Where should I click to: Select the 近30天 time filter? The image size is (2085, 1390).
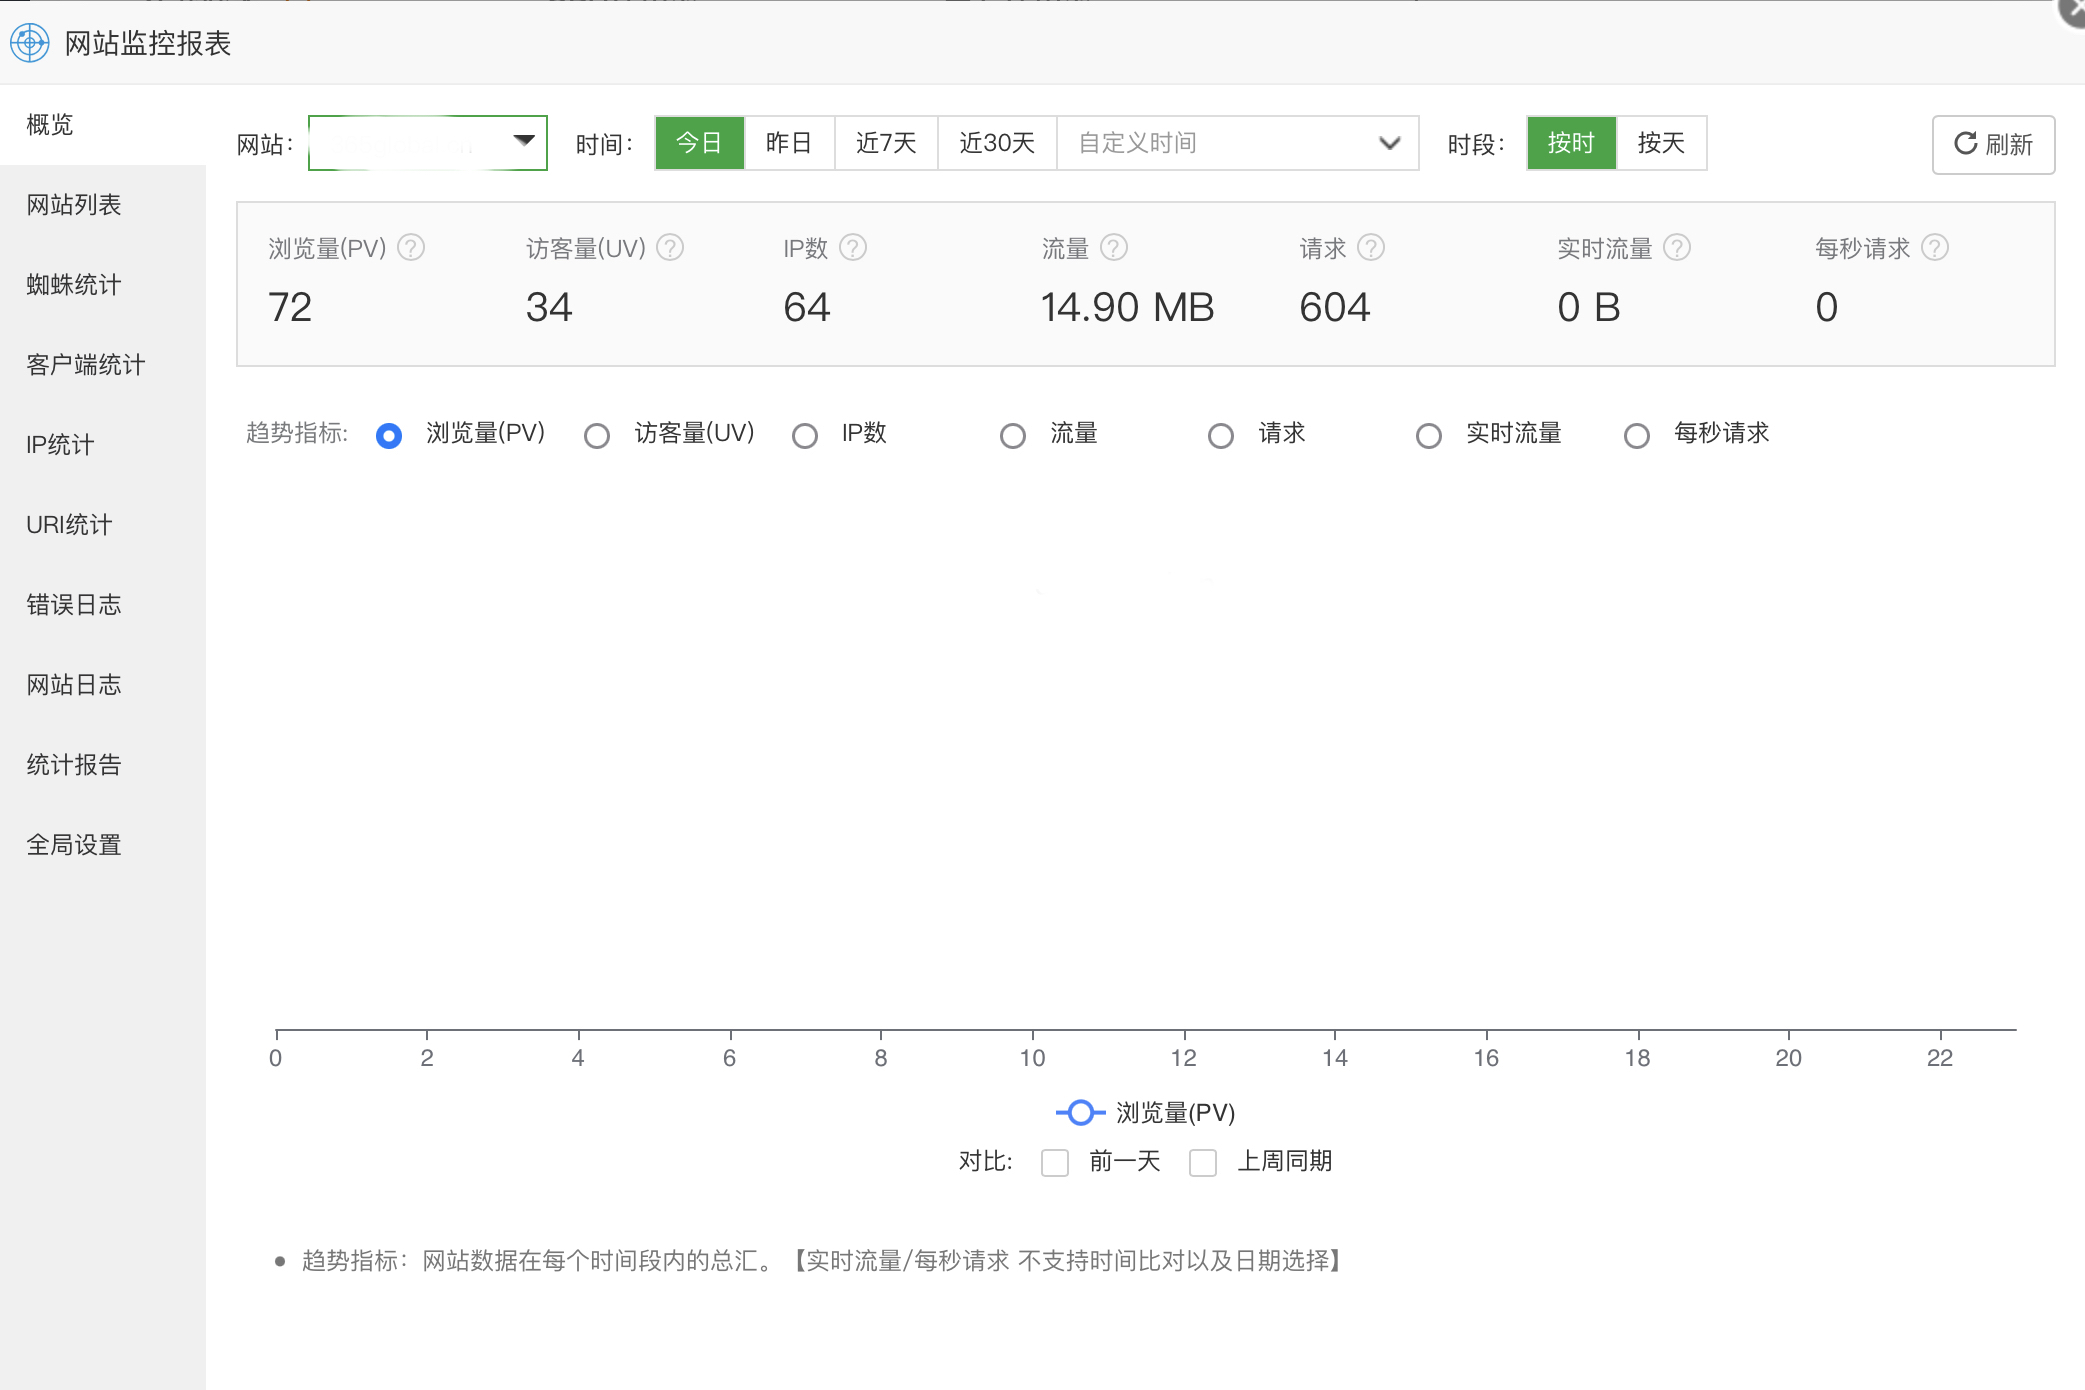(x=997, y=143)
